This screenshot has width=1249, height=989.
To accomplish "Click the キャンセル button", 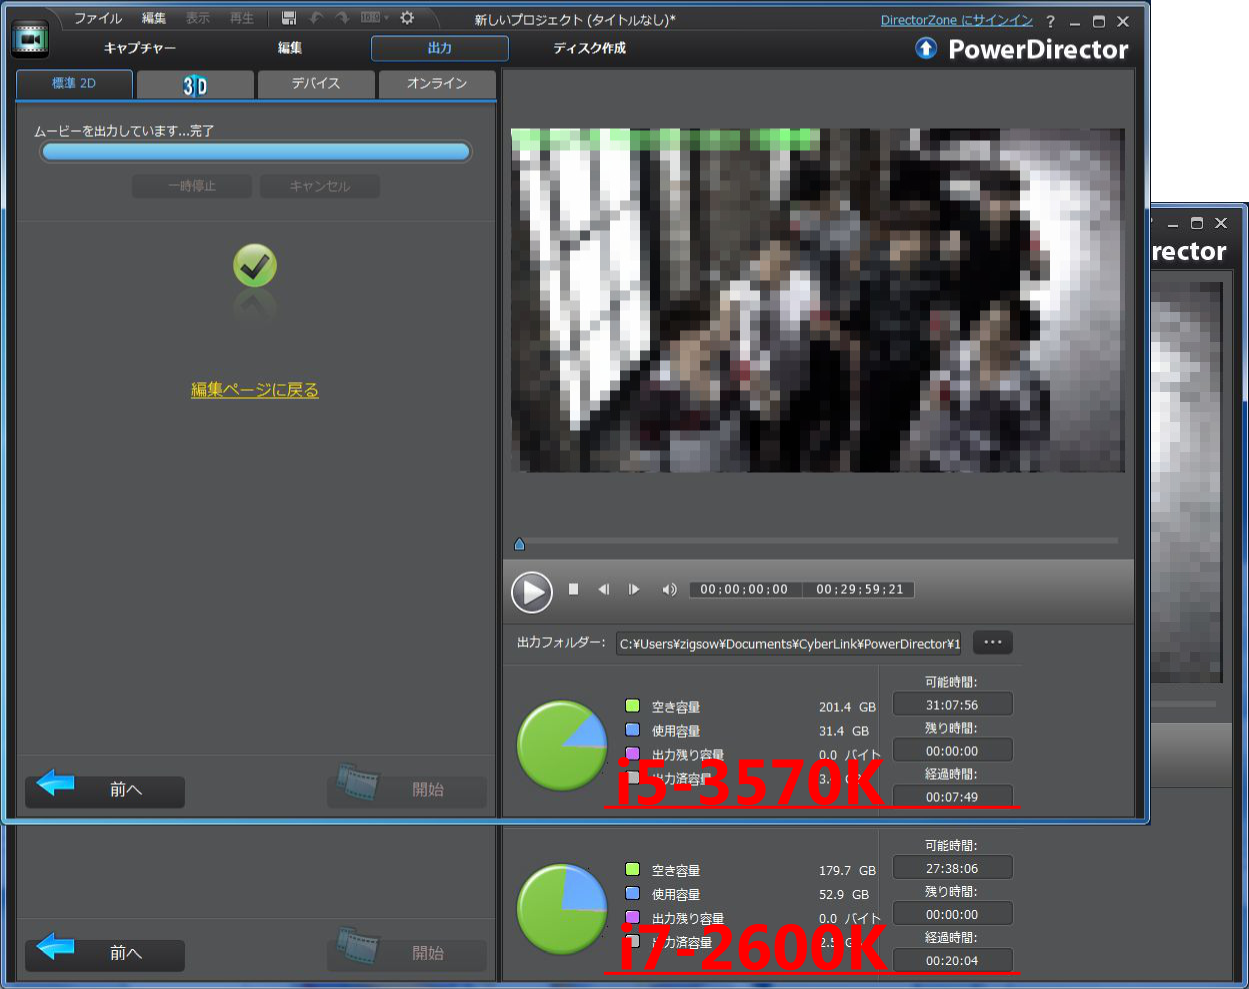I will [320, 186].
